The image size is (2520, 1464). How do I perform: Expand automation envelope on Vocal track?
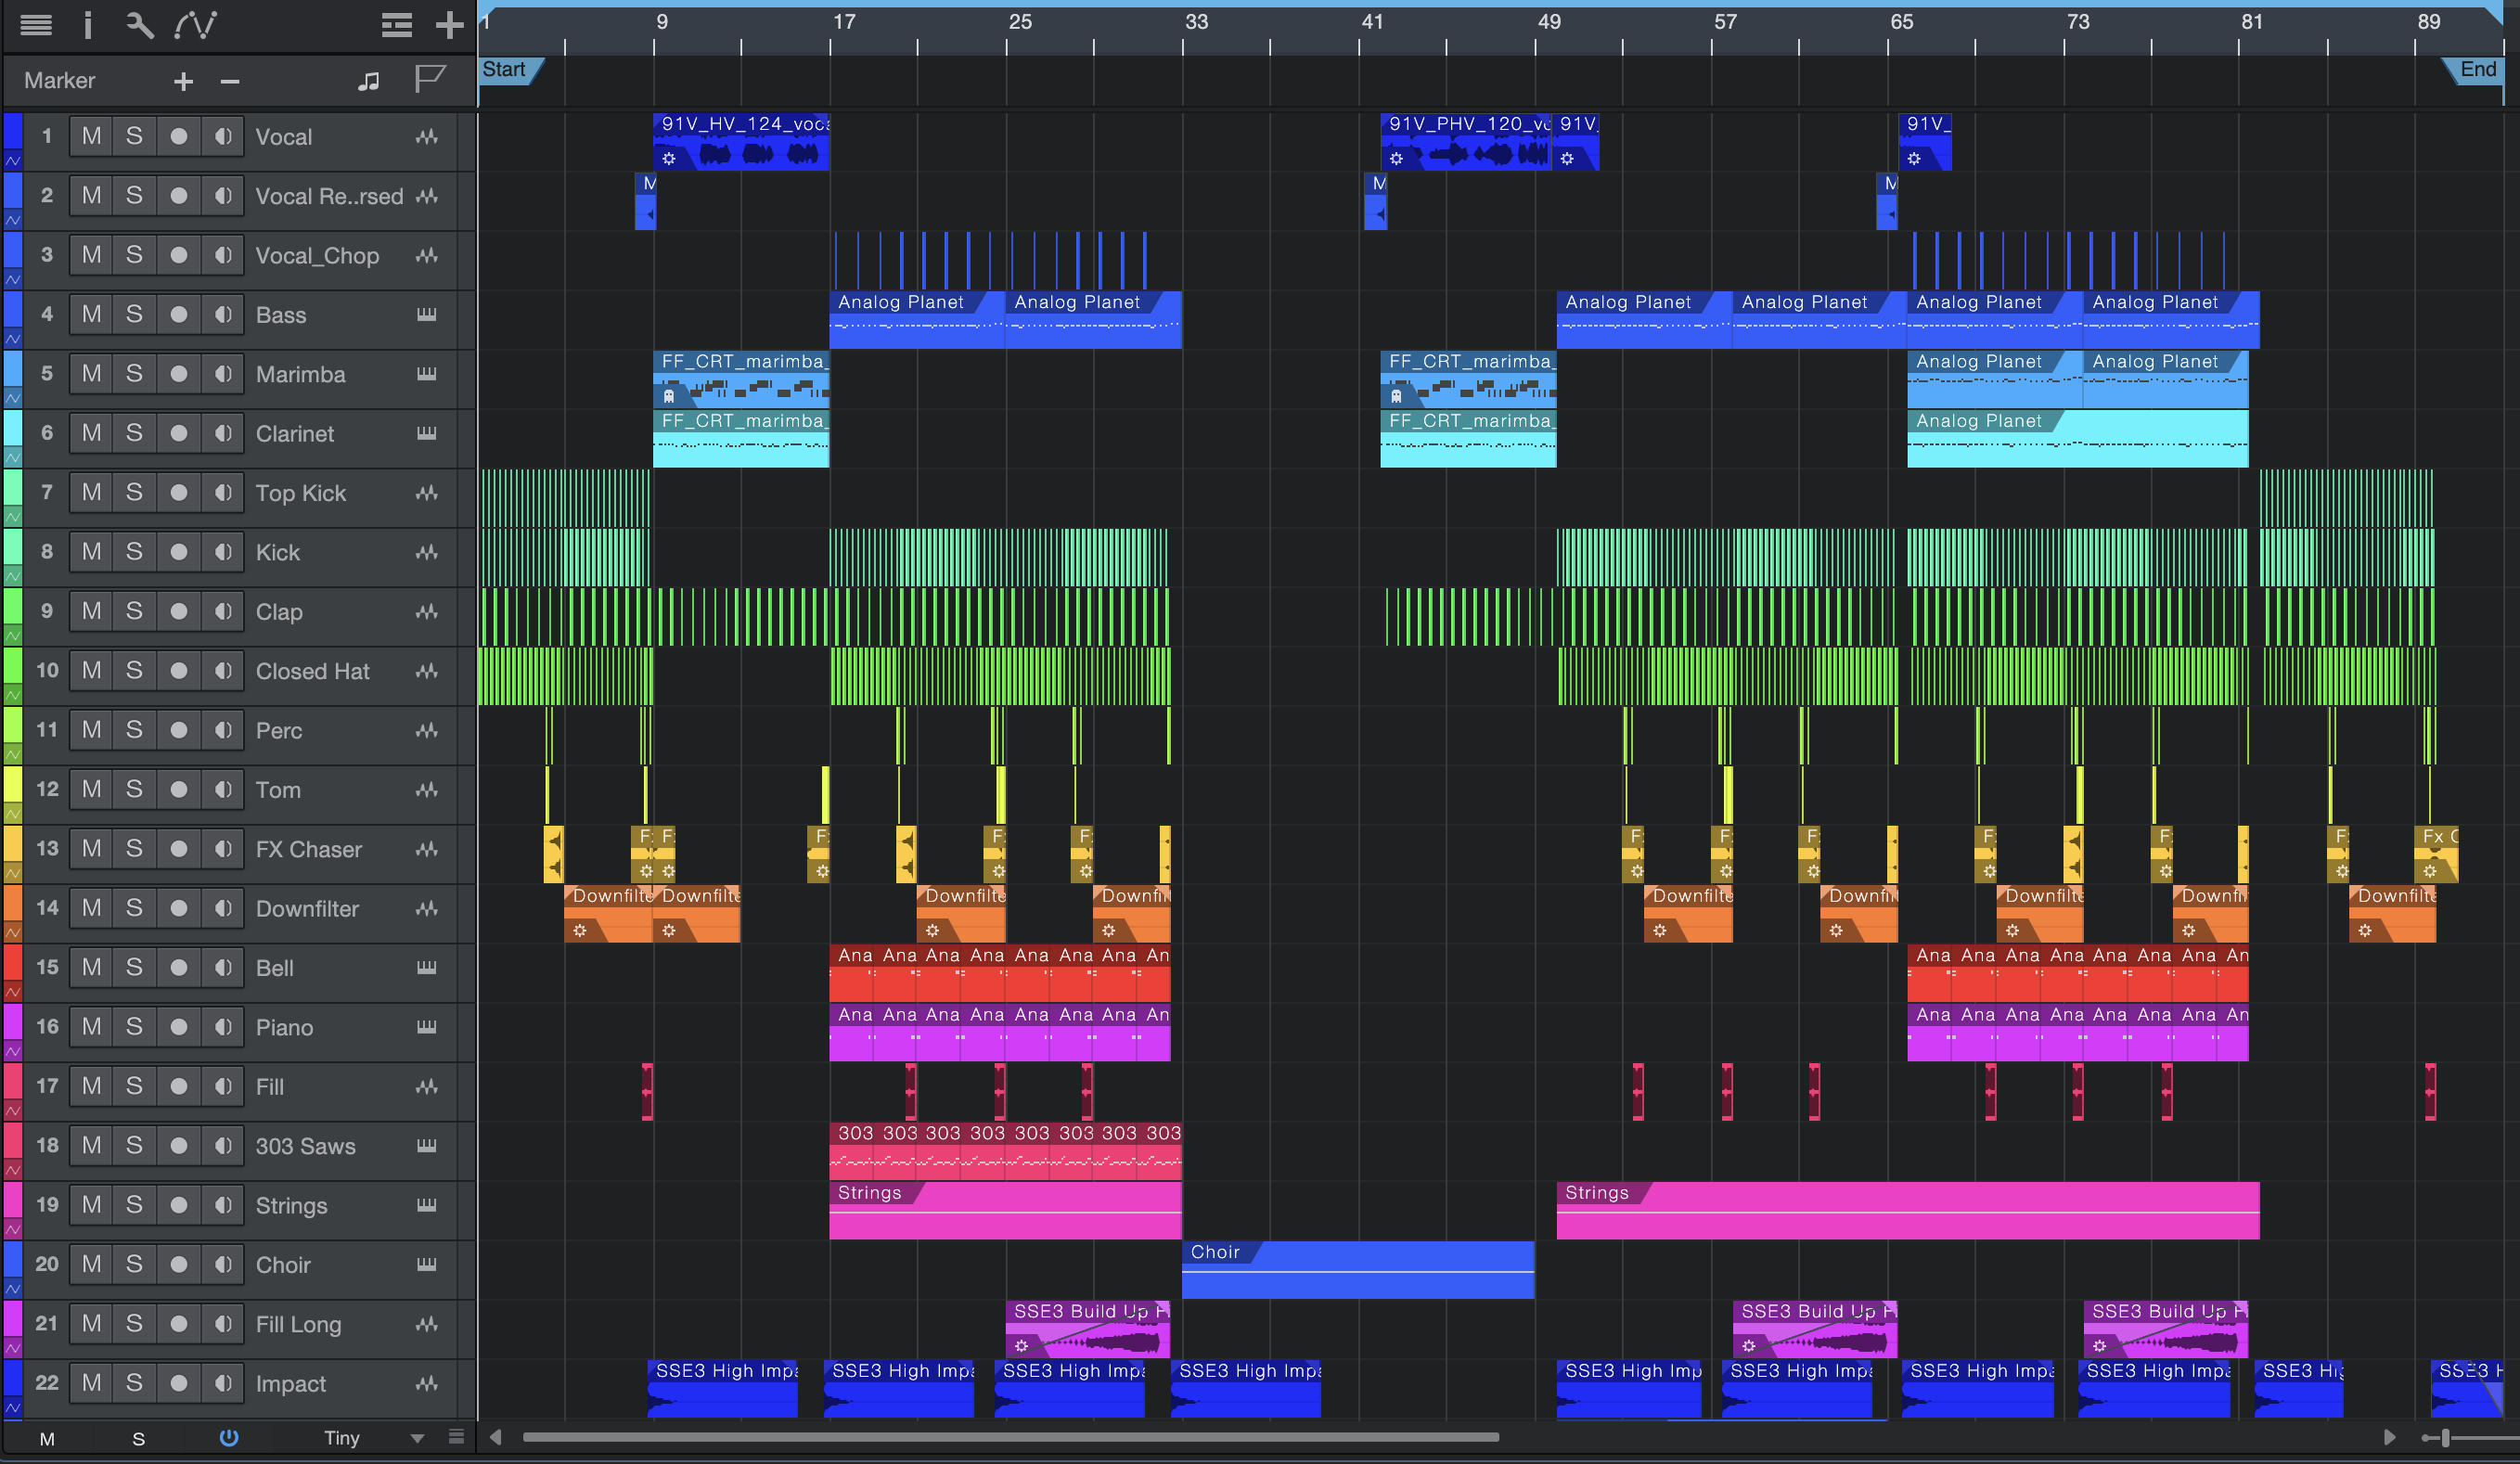pyautogui.click(x=13, y=160)
